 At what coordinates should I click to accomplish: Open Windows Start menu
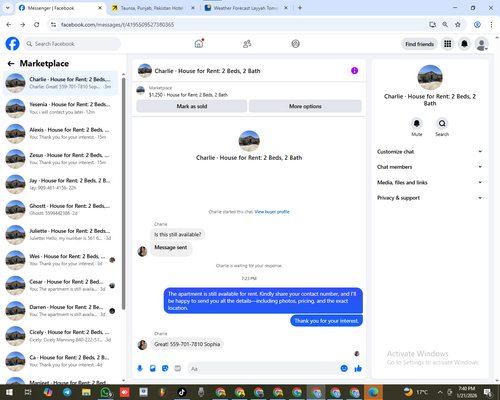coord(9,392)
